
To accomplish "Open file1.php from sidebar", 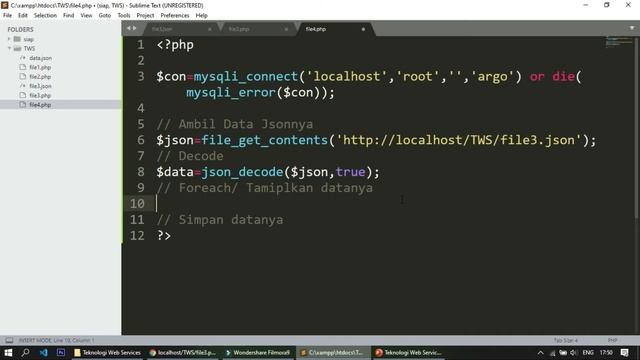I will tap(40, 67).
